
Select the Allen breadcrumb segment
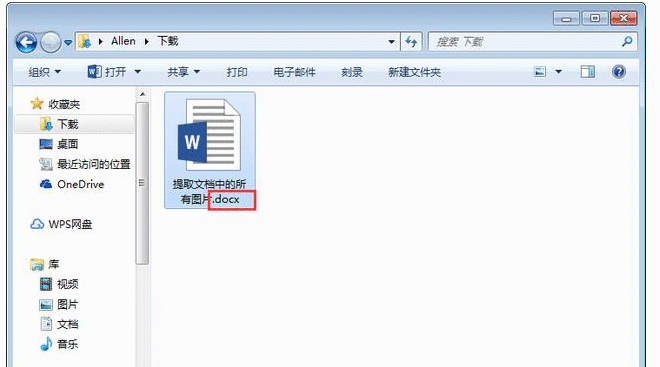point(123,41)
